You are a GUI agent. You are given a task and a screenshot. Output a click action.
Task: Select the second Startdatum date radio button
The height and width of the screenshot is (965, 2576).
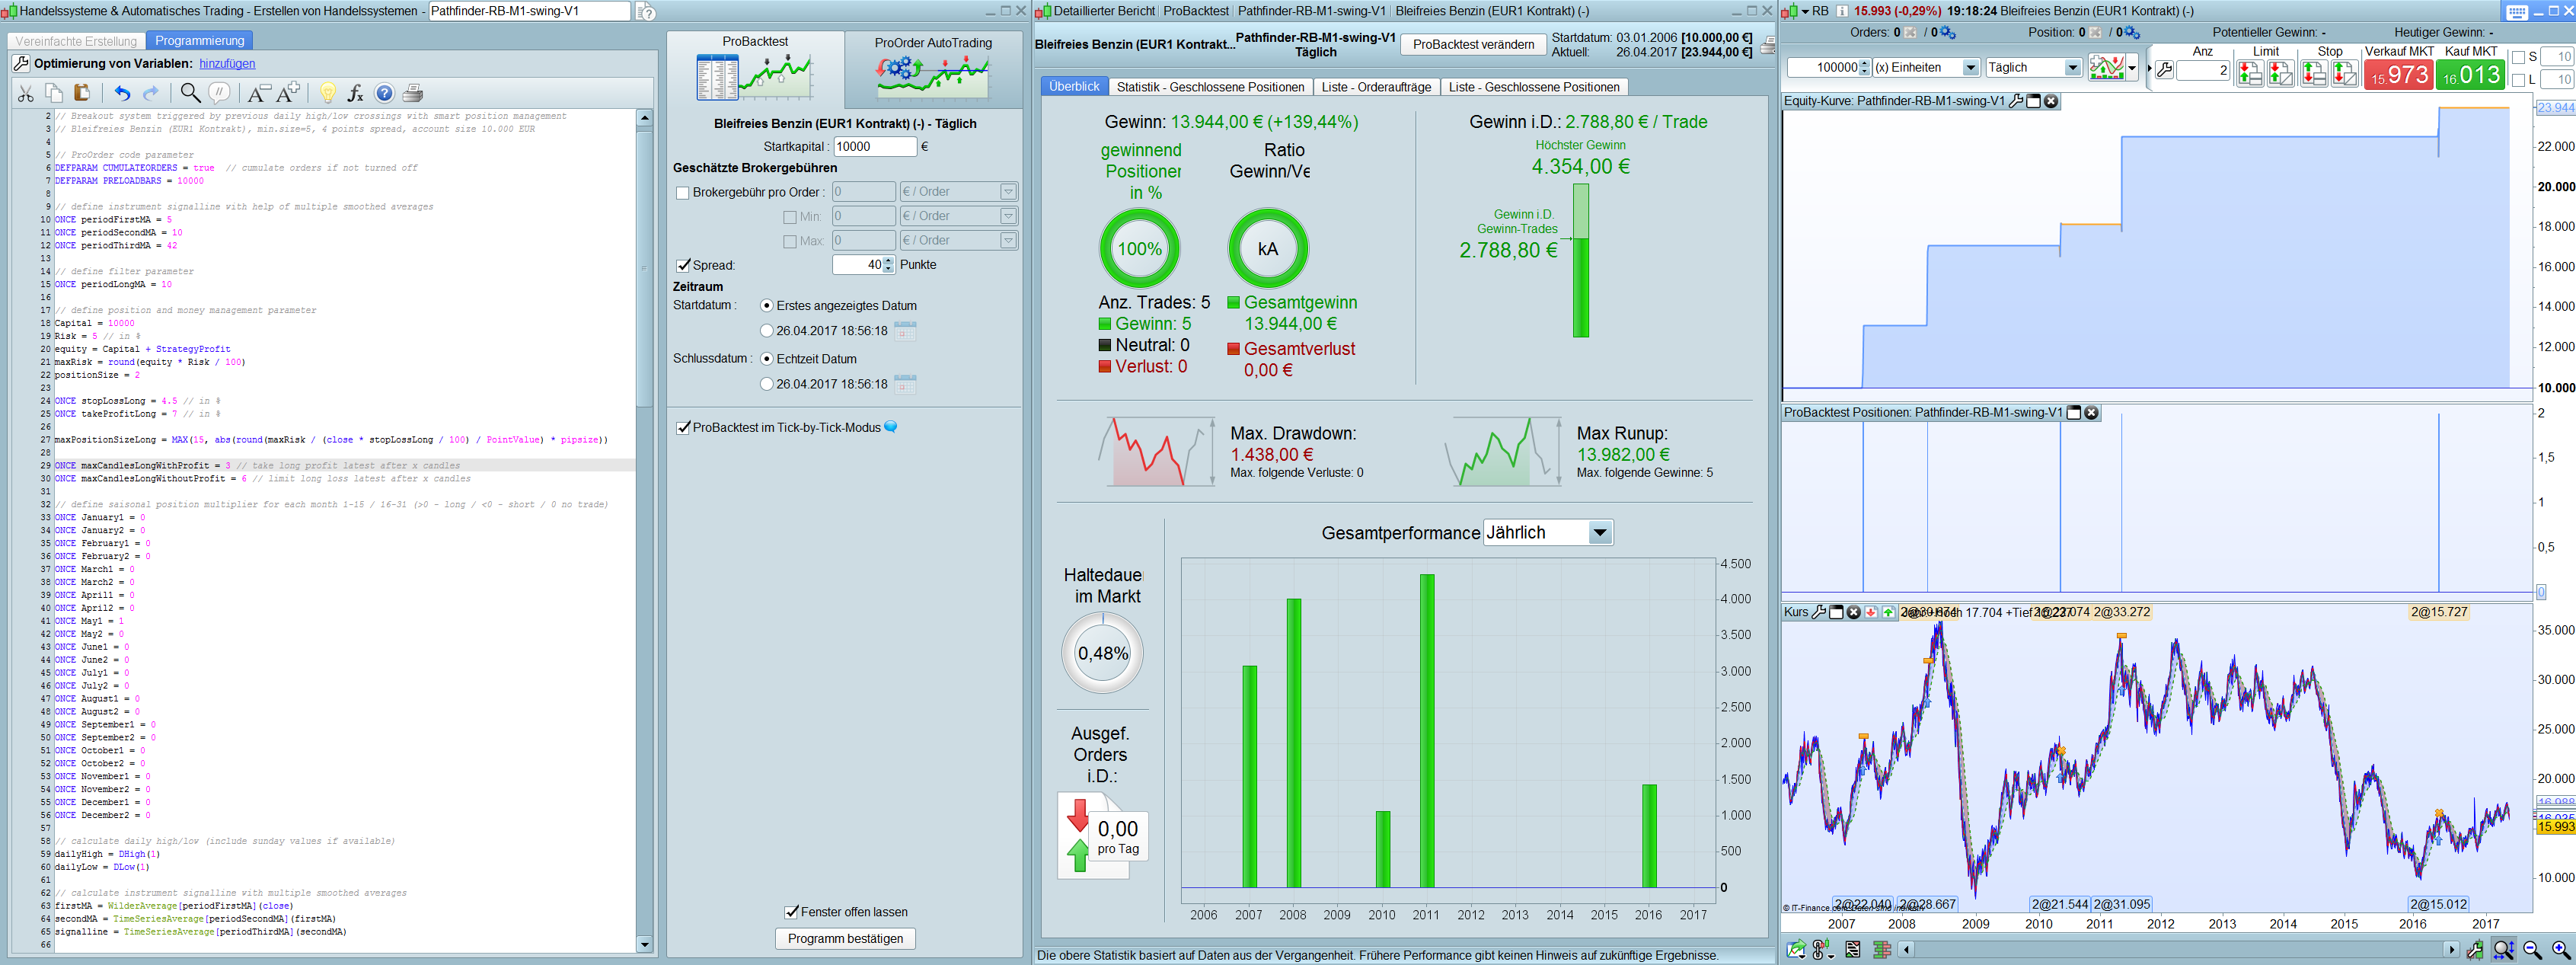pos(767,331)
